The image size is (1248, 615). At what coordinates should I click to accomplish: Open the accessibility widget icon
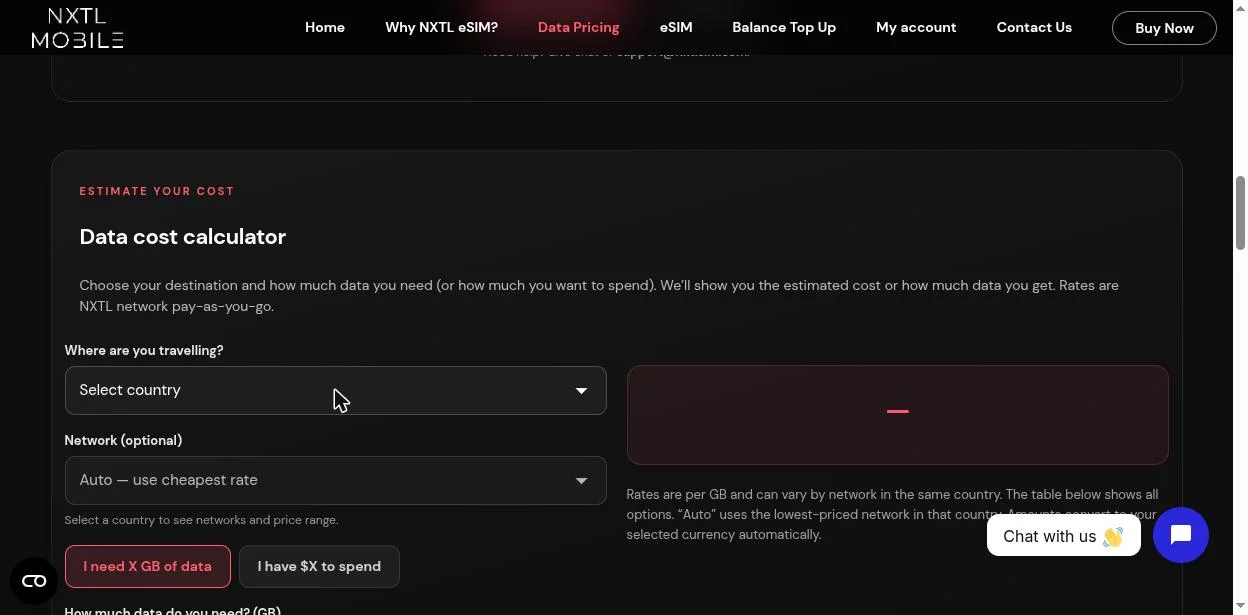click(x=34, y=581)
